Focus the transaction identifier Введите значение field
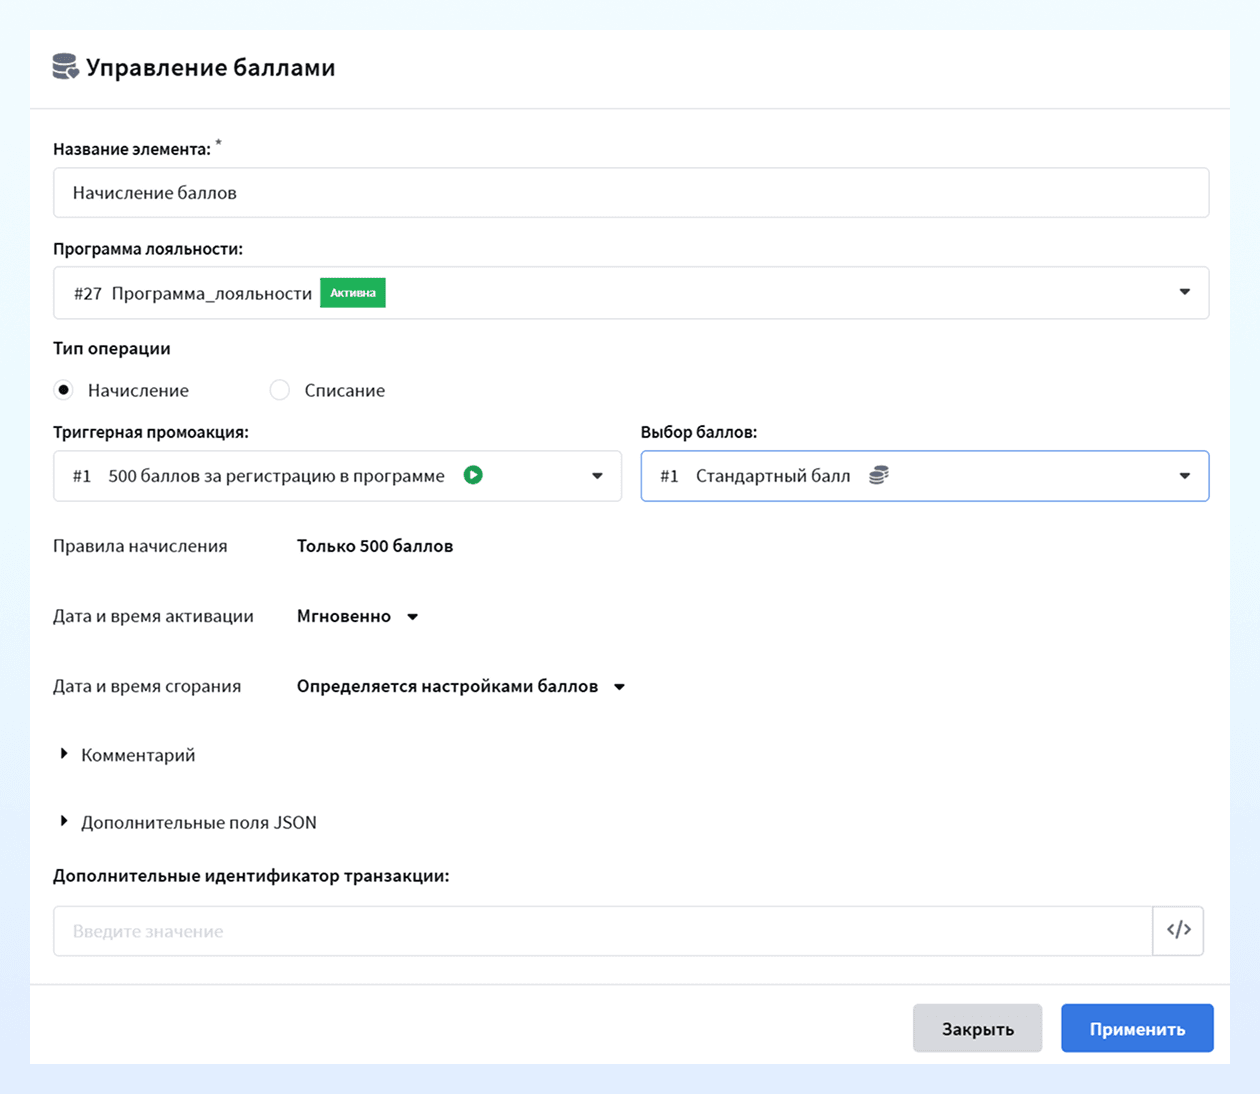This screenshot has height=1094, width=1260. (x=603, y=930)
